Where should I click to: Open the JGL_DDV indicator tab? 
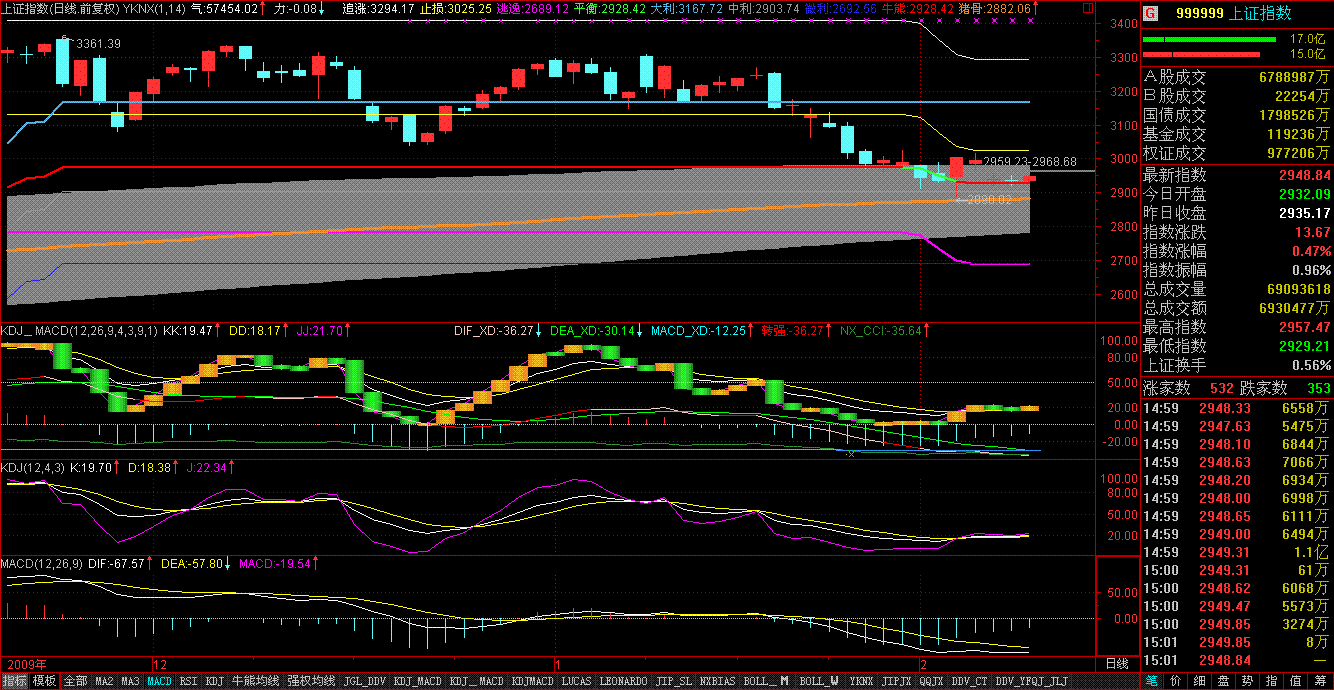364,681
